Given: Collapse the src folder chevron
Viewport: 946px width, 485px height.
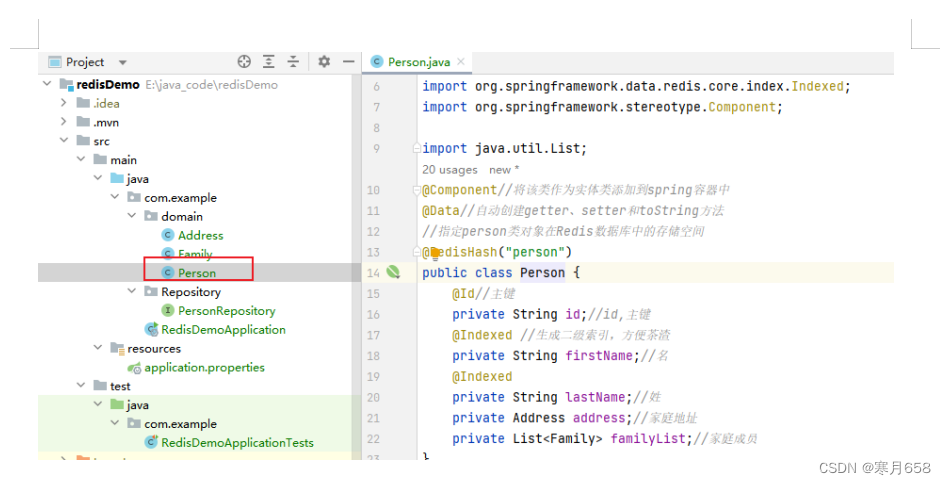Looking at the screenshot, I should [x=64, y=141].
